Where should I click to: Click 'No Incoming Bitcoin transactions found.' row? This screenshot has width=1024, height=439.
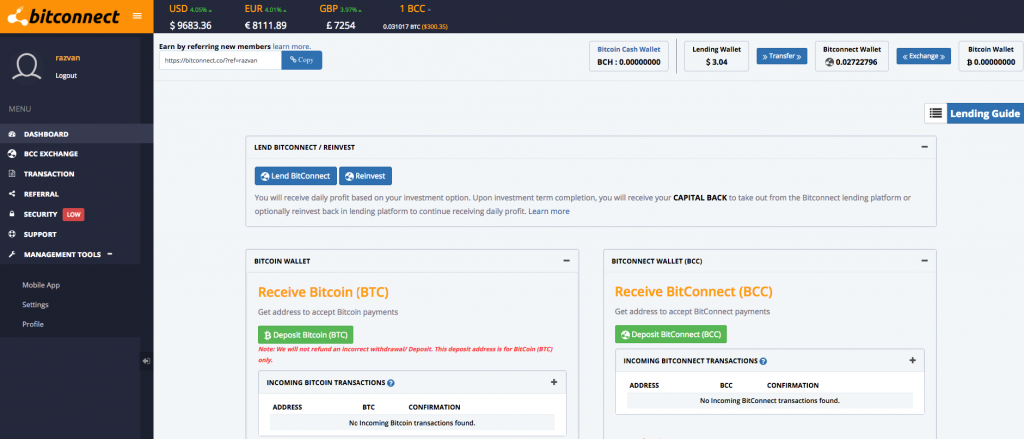412,423
